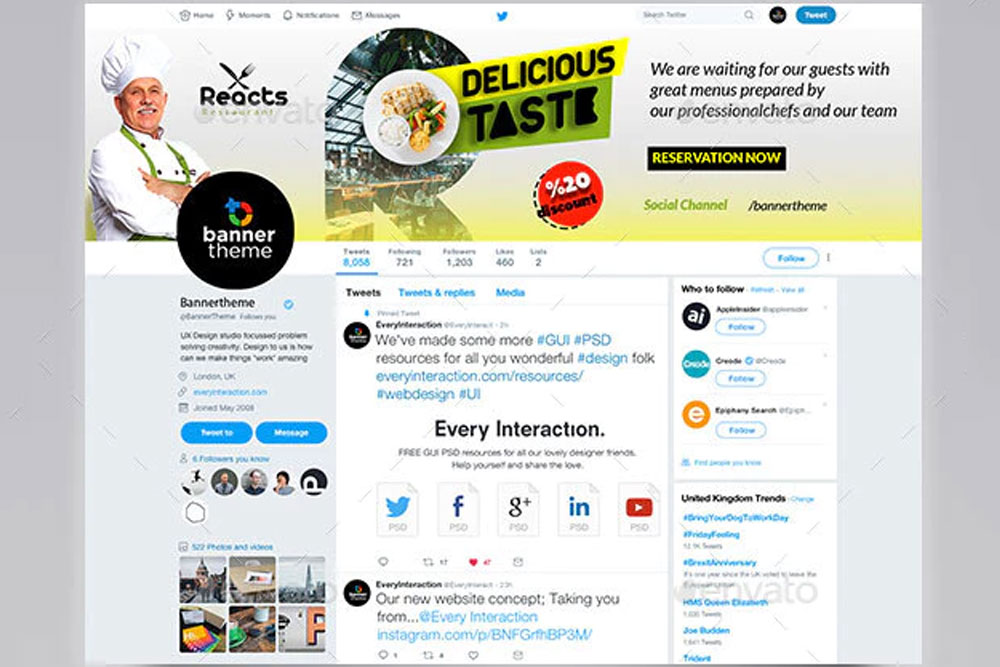The image size is (1000, 667).
Task: Open the more options dots beside Follow
Action: (x=828, y=258)
